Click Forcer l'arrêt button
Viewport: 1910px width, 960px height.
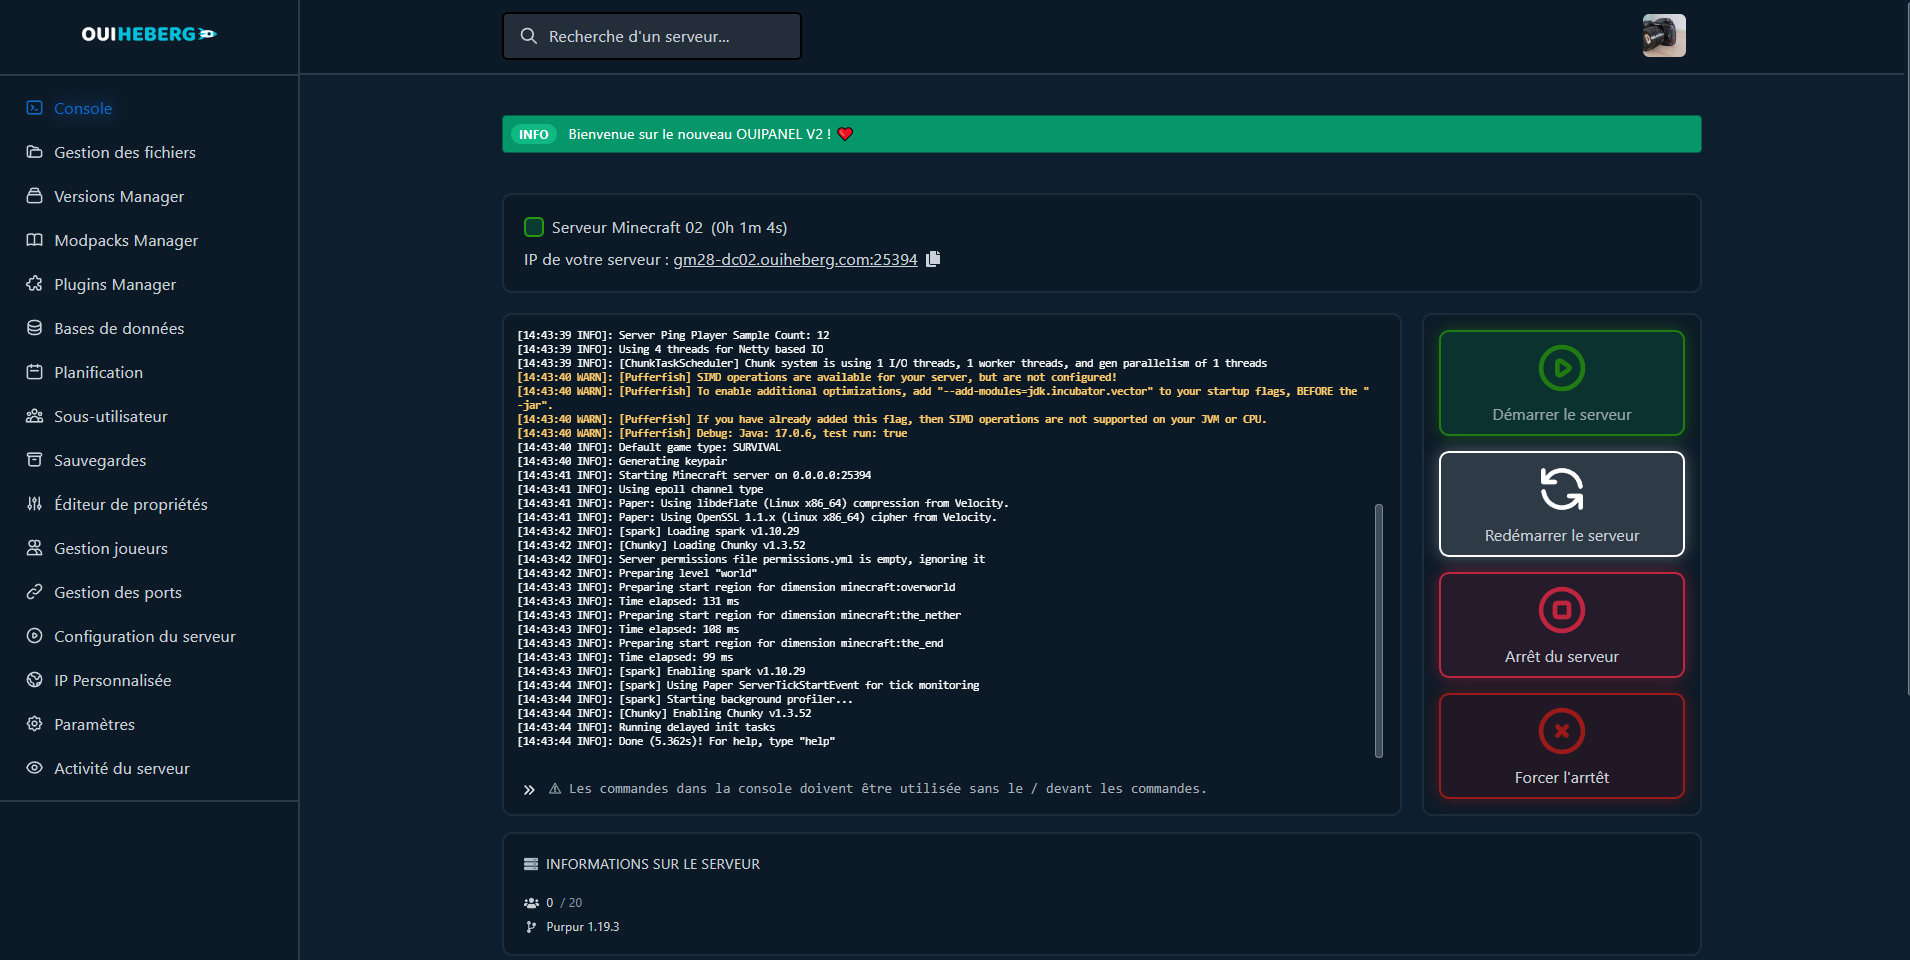tap(1561, 746)
